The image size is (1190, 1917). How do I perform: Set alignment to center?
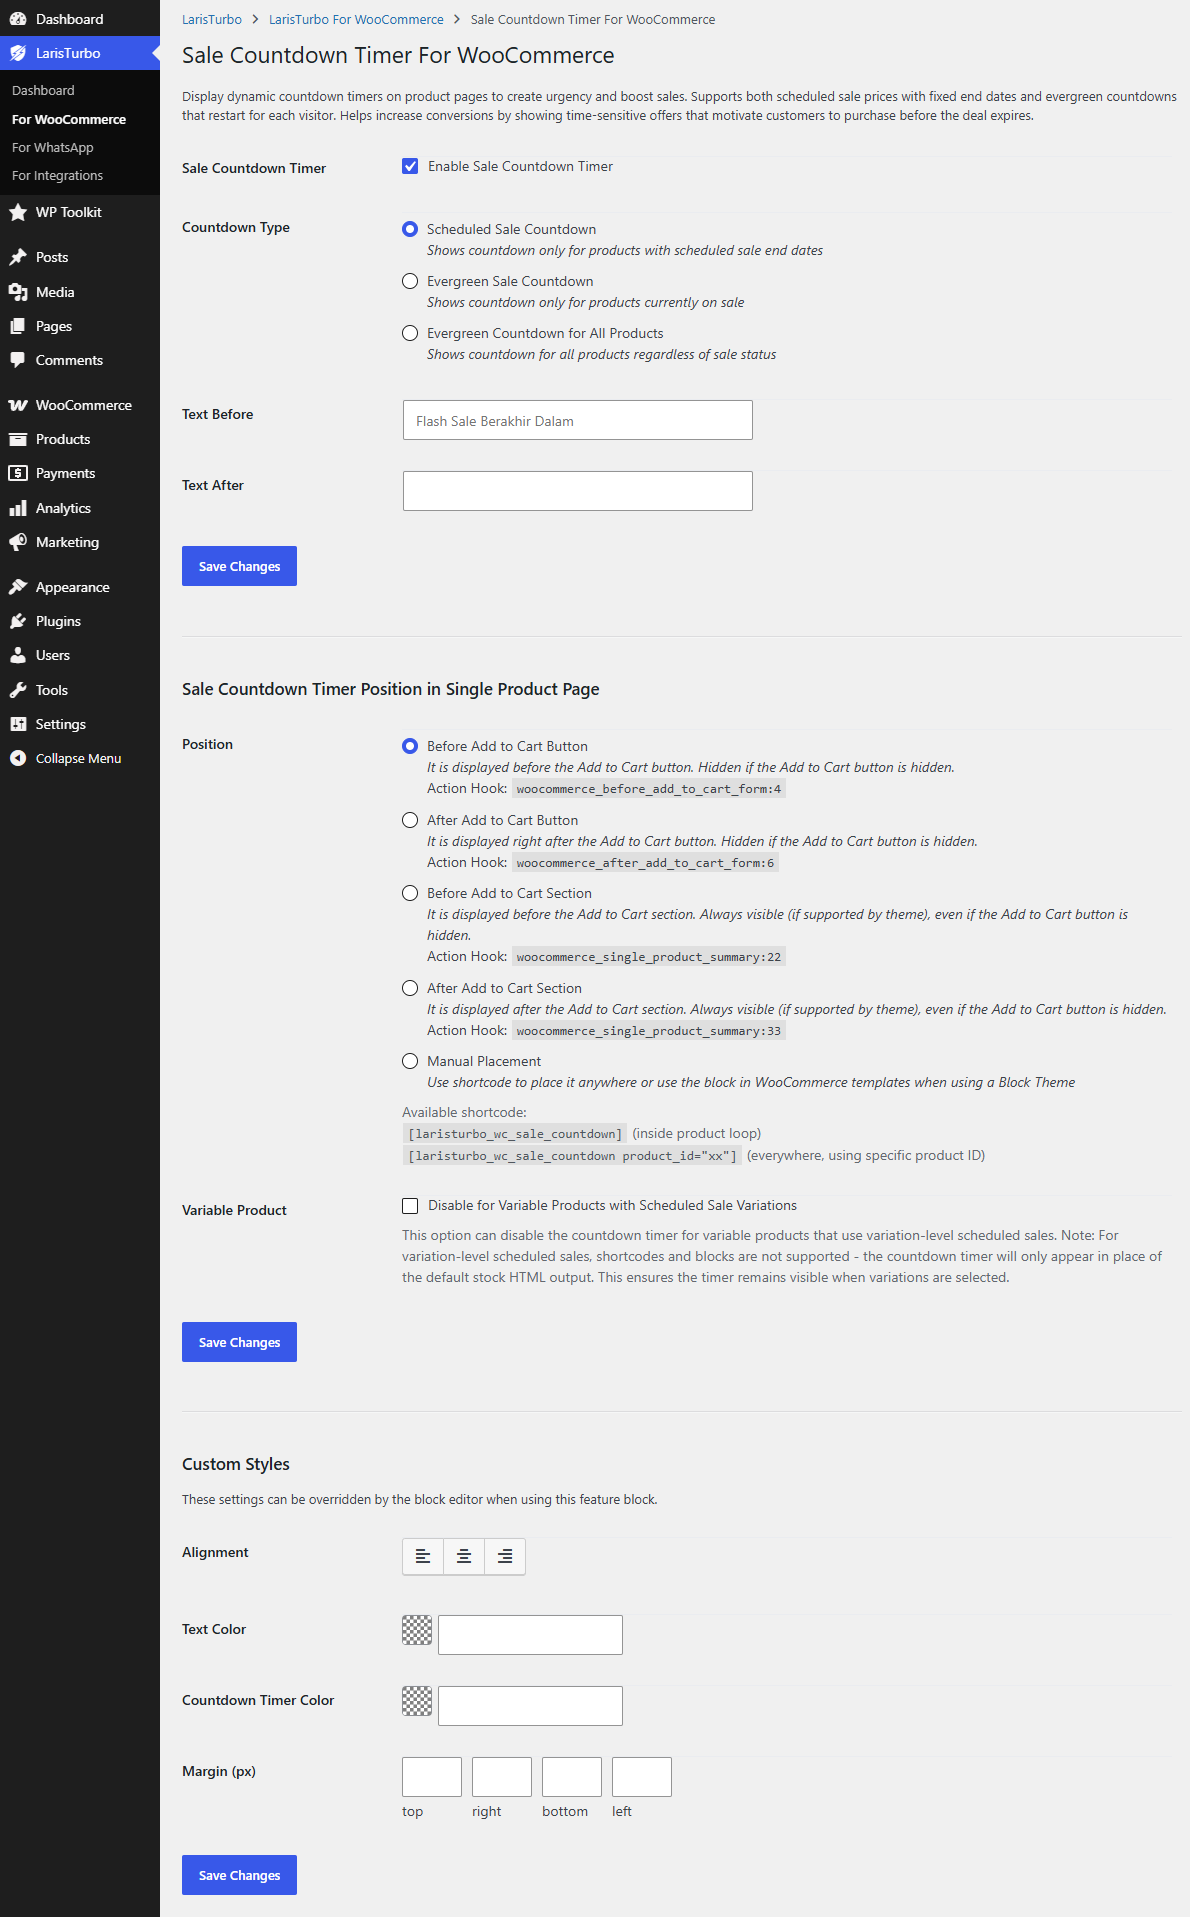(464, 1556)
